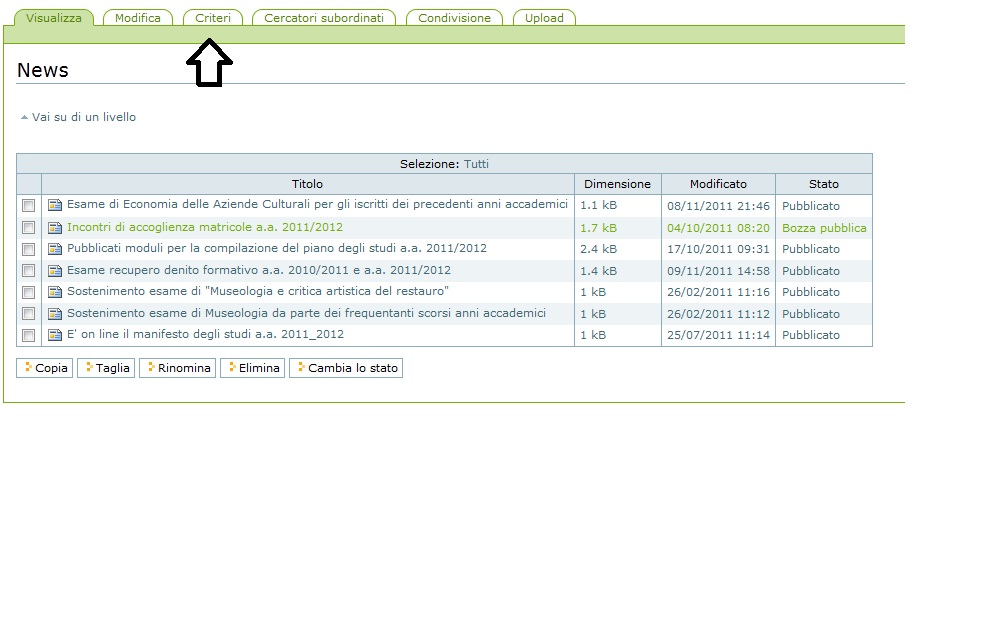Click the Cambia lo stato button

(346, 368)
